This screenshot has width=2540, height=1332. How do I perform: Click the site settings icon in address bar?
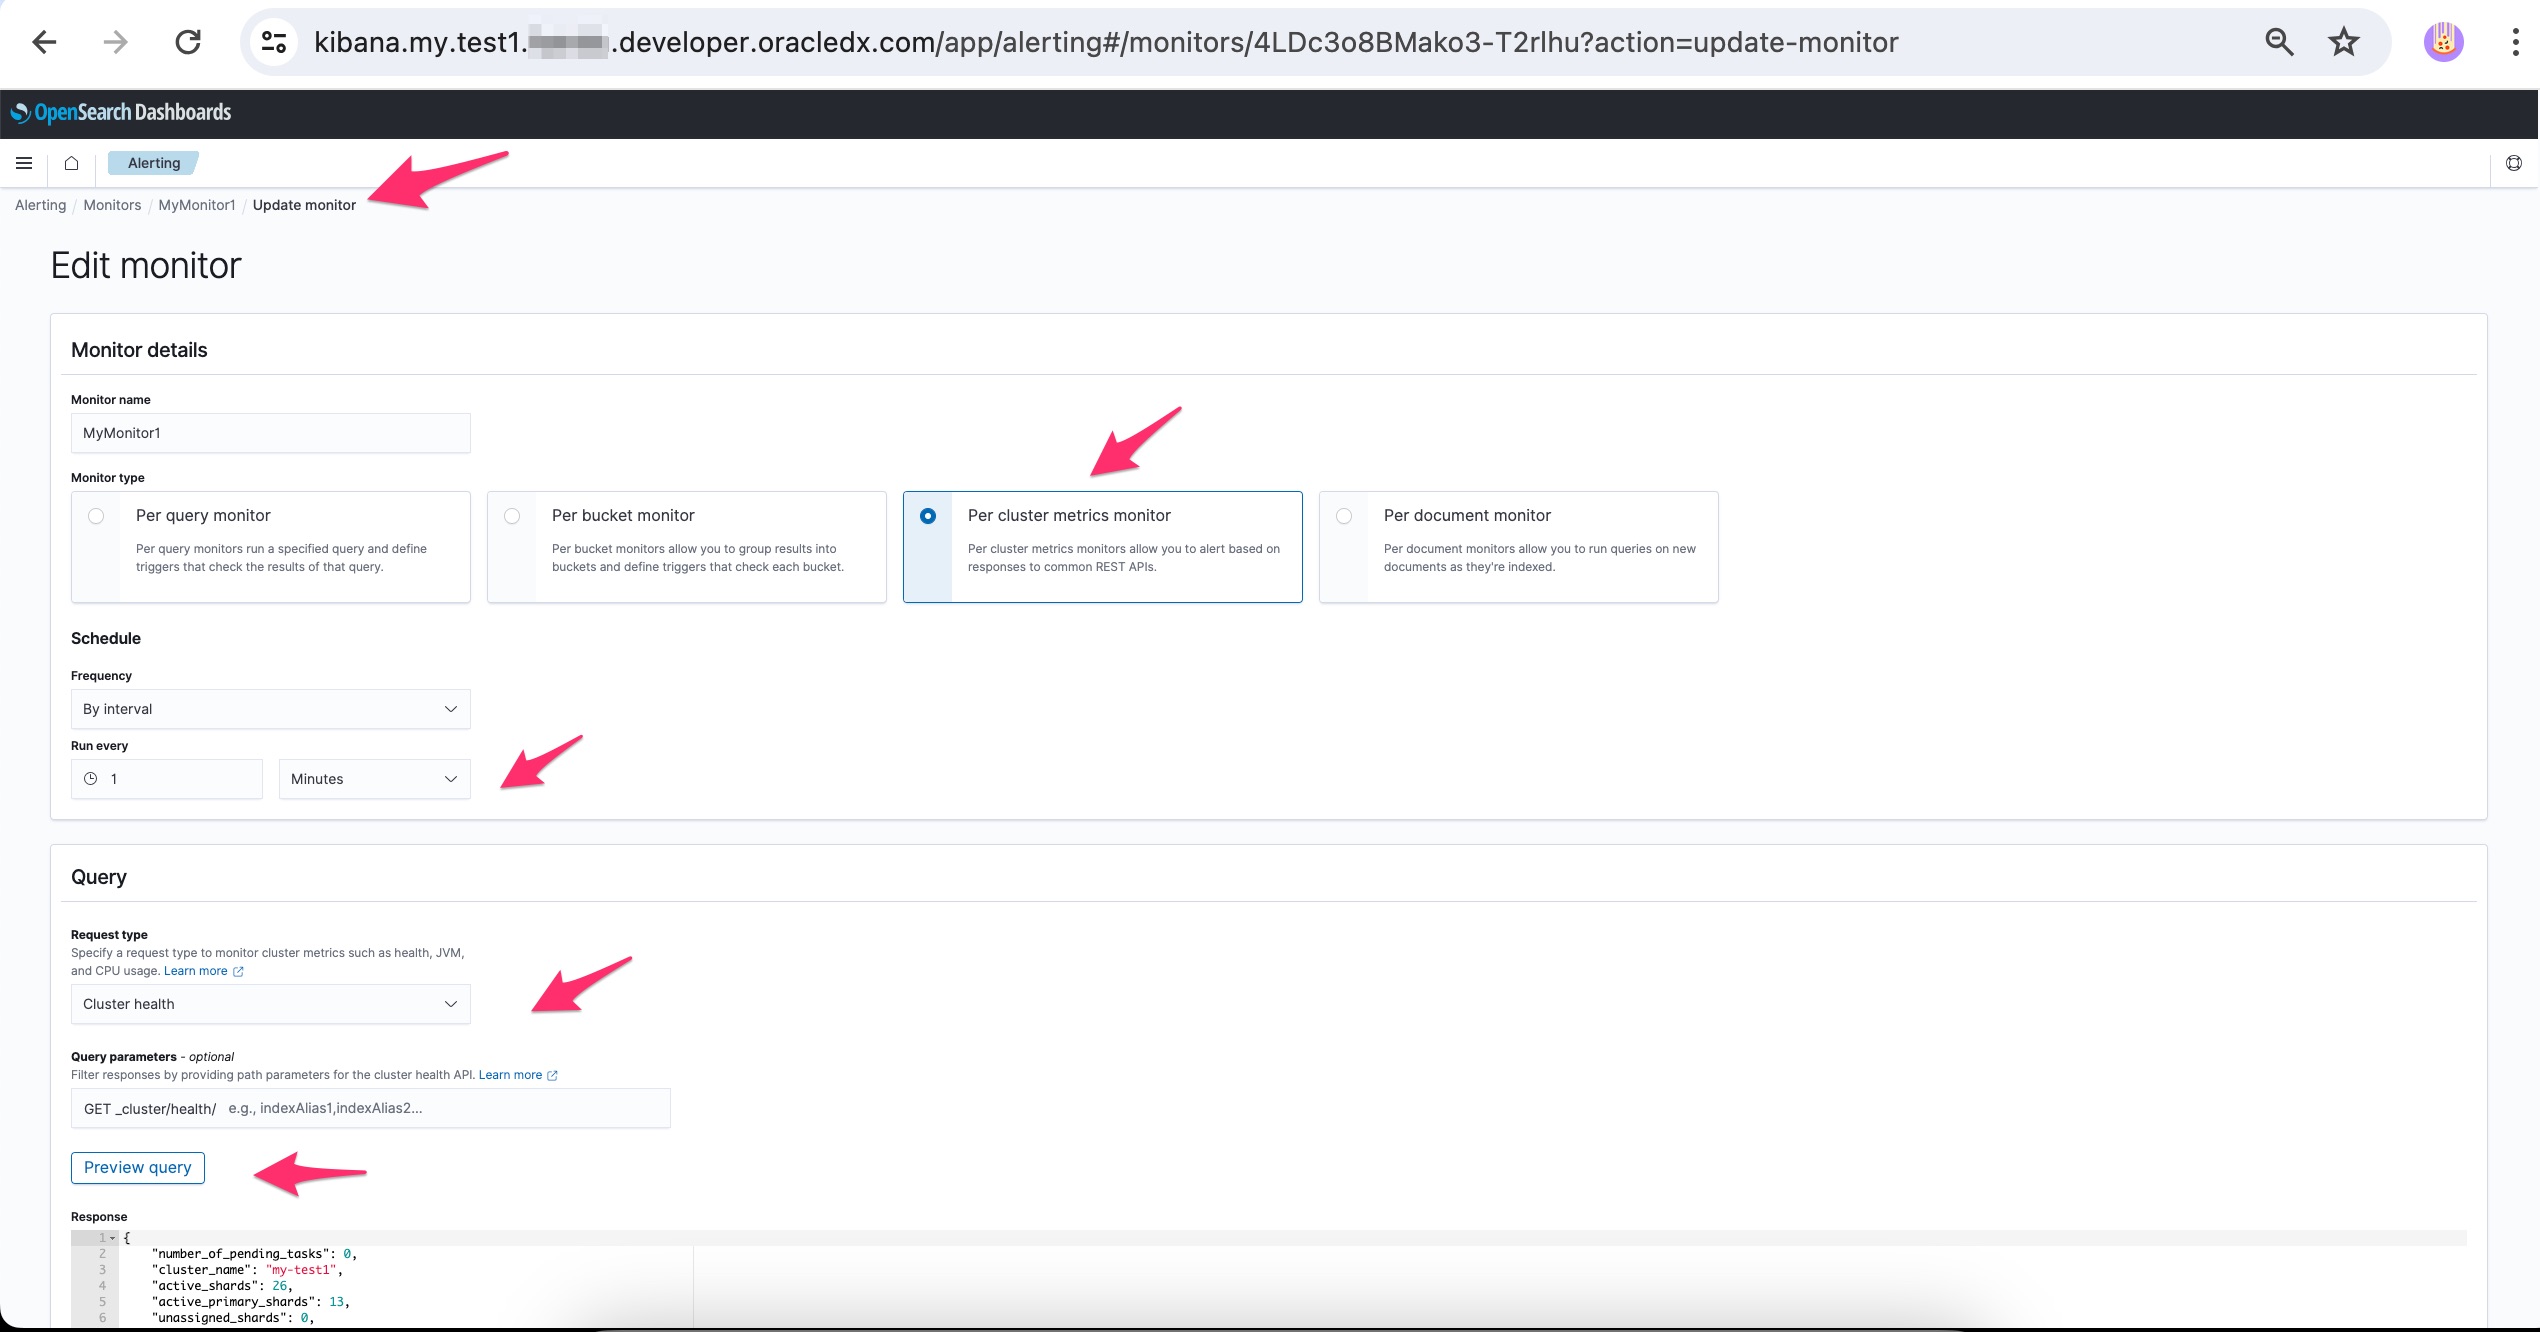coord(274,42)
